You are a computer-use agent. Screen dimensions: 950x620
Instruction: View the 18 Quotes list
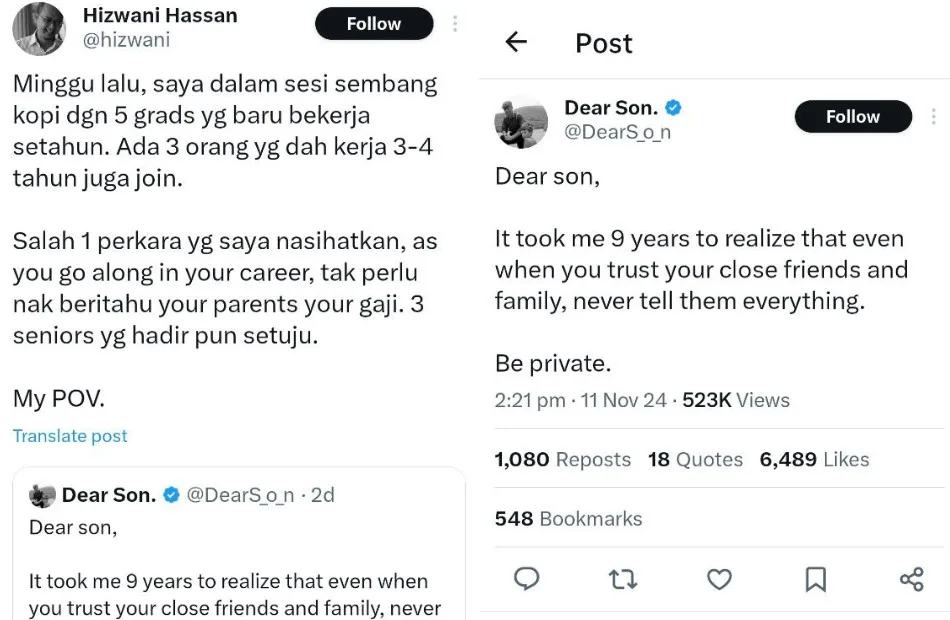695,460
